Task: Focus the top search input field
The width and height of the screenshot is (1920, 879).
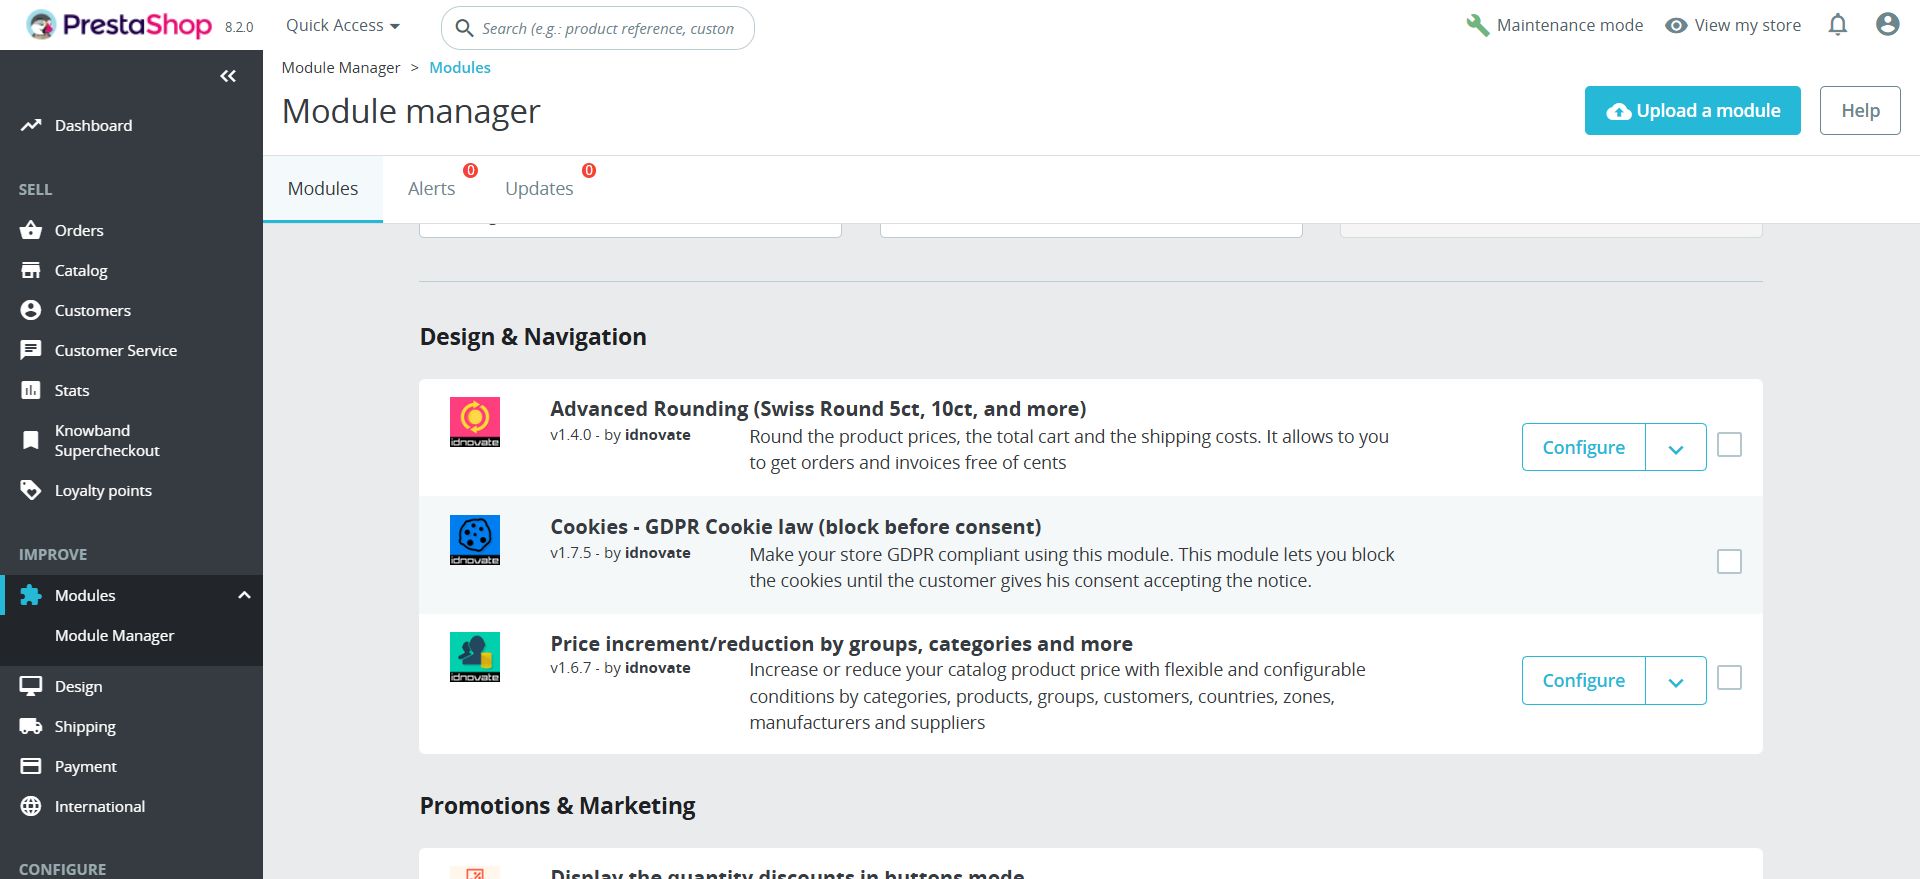Action: point(608,29)
